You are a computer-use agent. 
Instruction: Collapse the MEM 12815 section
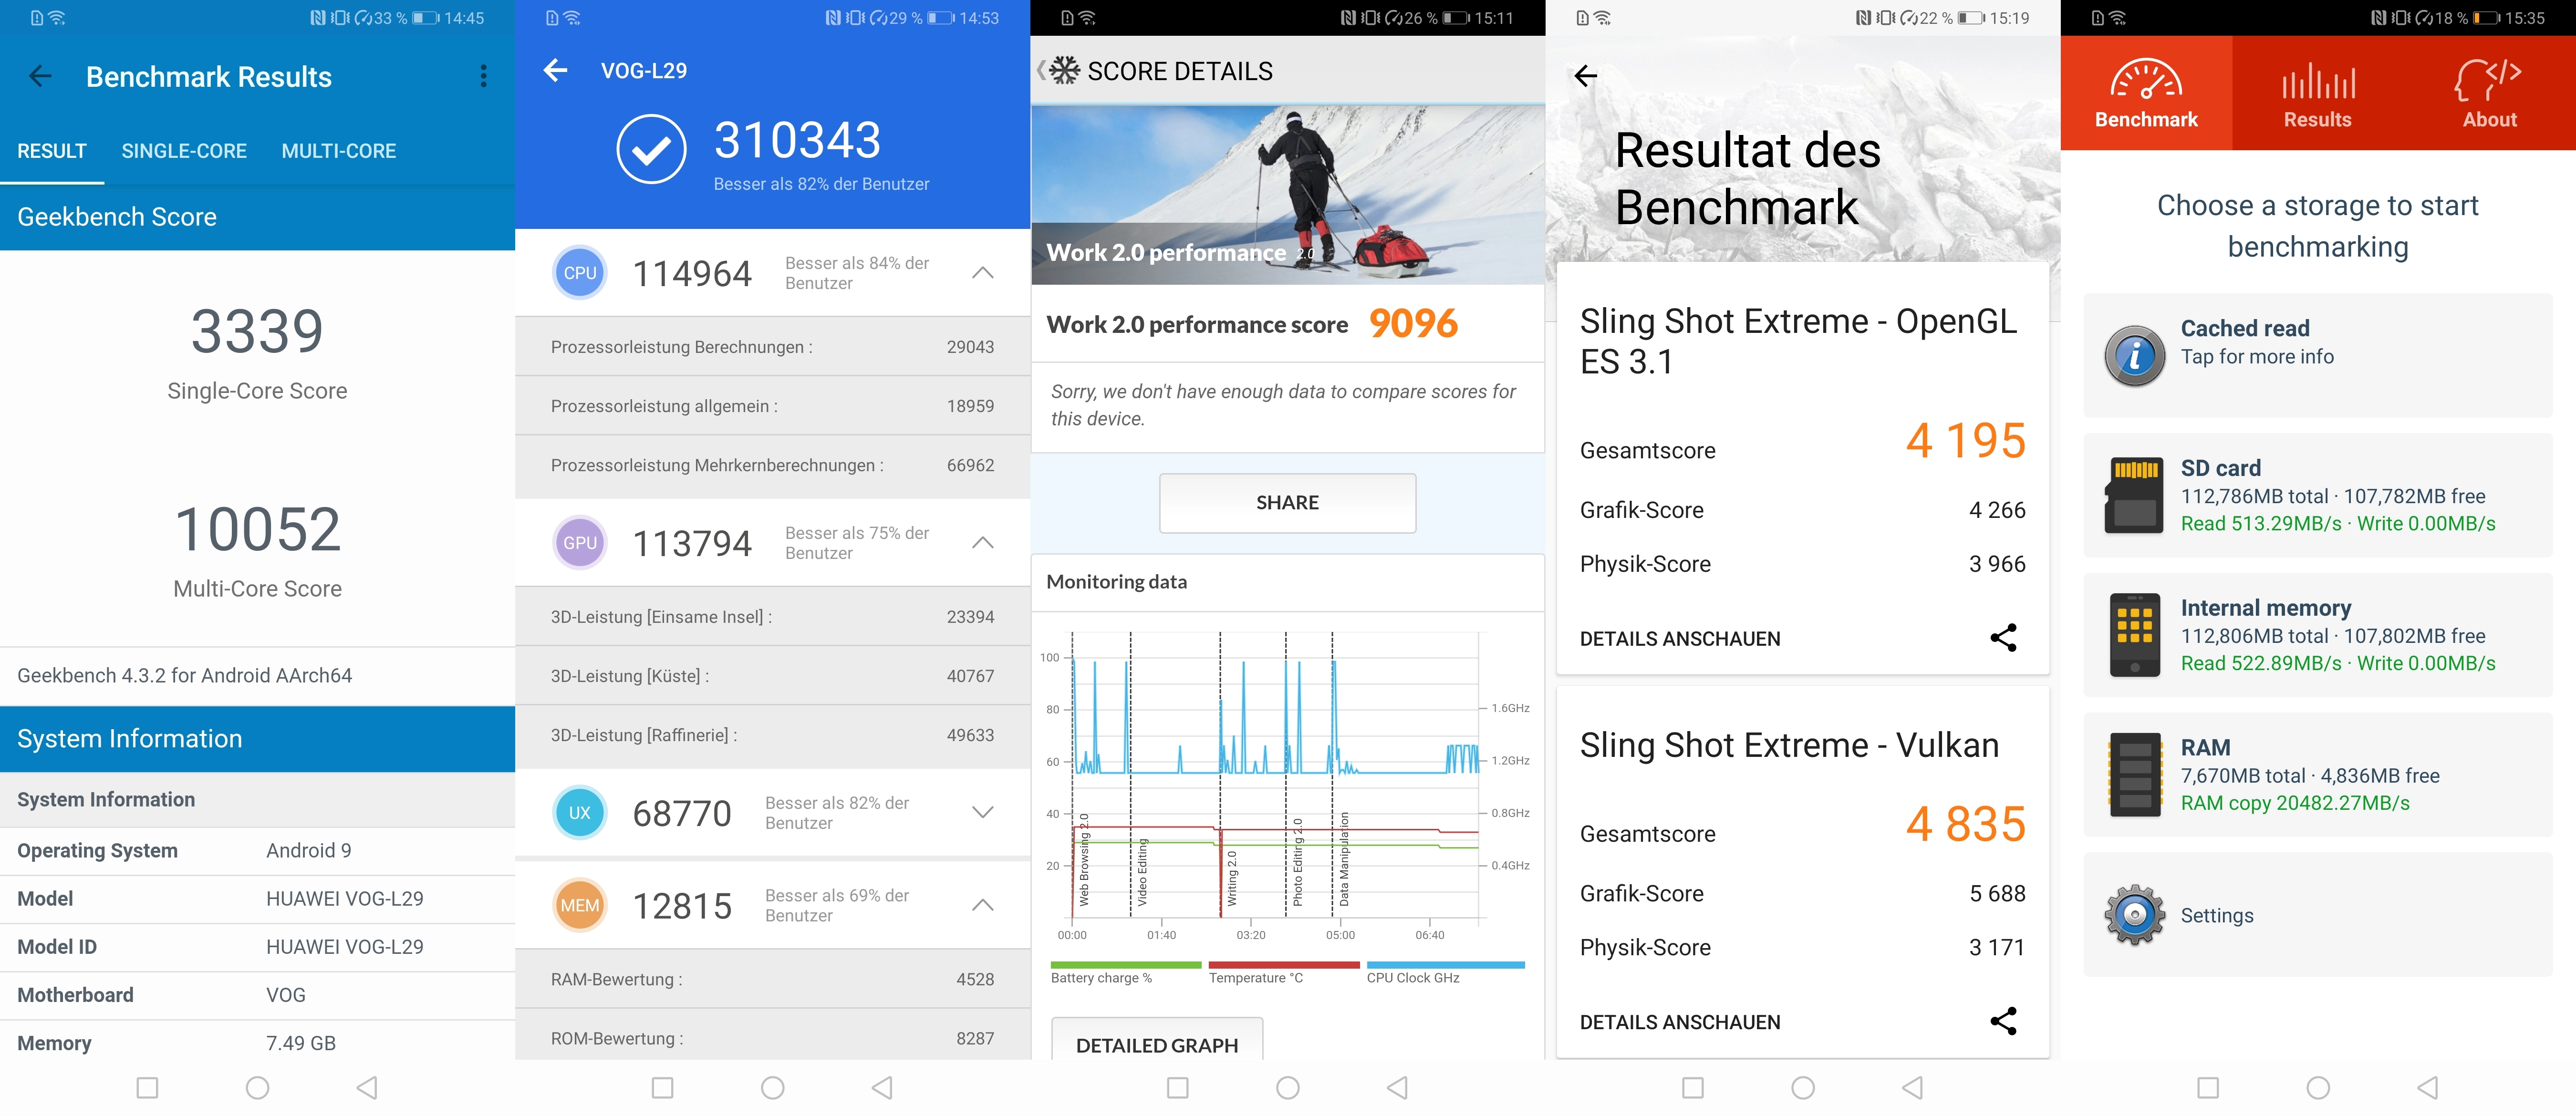click(983, 905)
